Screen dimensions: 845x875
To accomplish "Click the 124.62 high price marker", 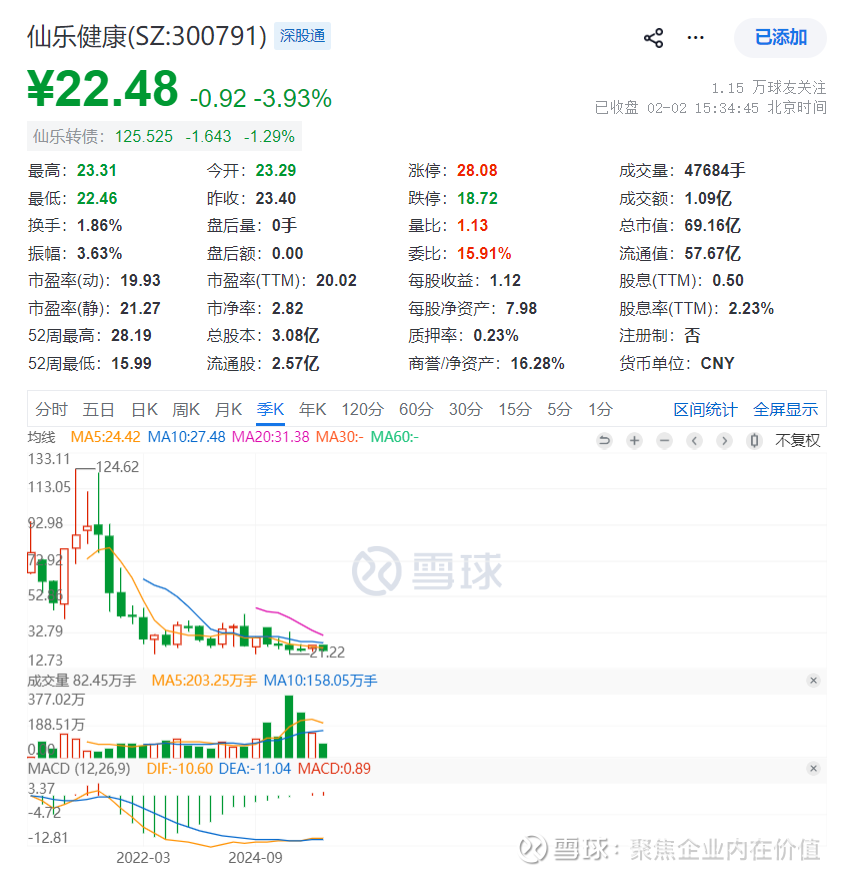I will tap(117, 467).
